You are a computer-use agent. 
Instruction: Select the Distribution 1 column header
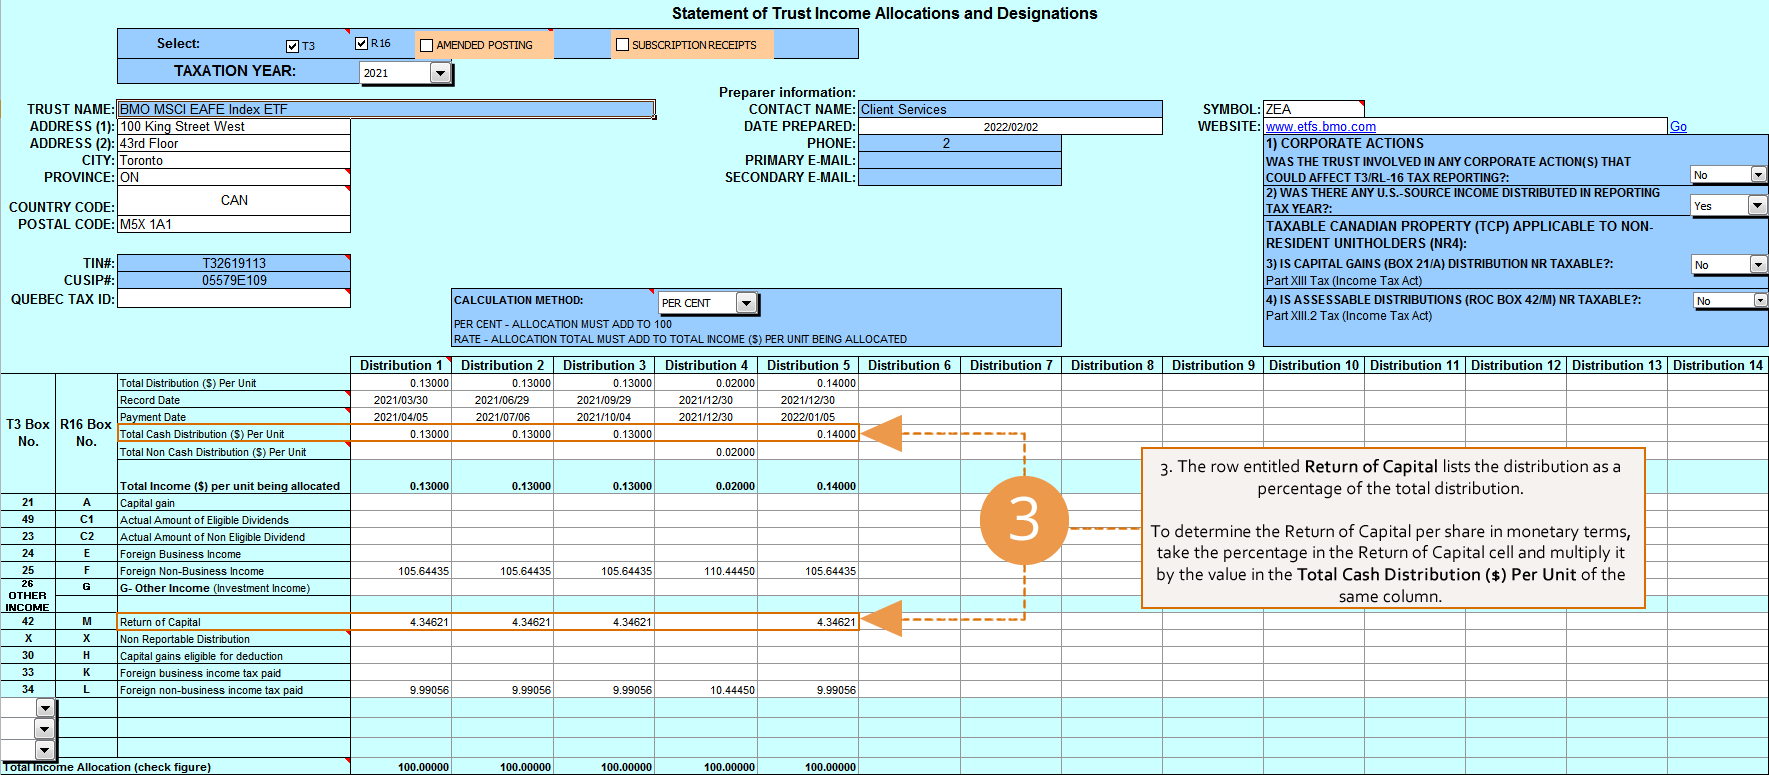pos(400,366)
